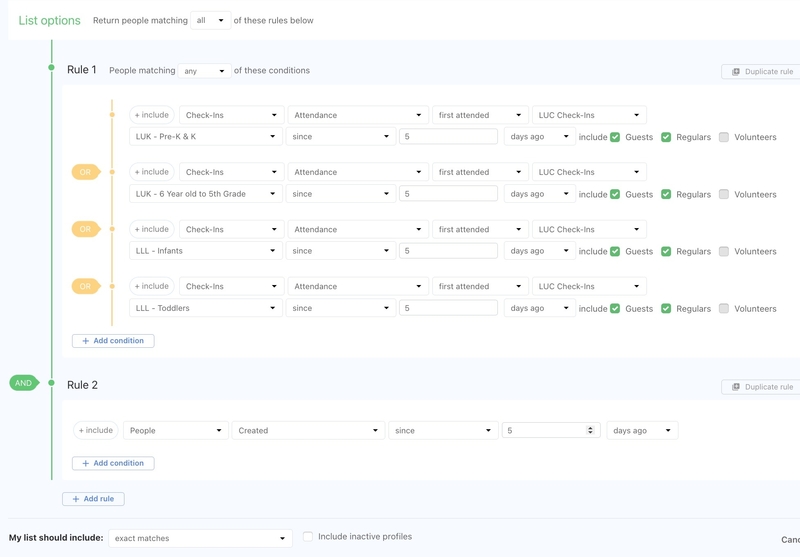The width and height of the screenshot is (800, 557).
Task: Add a condition to Rule 1
Action: (x=113, y=341)
